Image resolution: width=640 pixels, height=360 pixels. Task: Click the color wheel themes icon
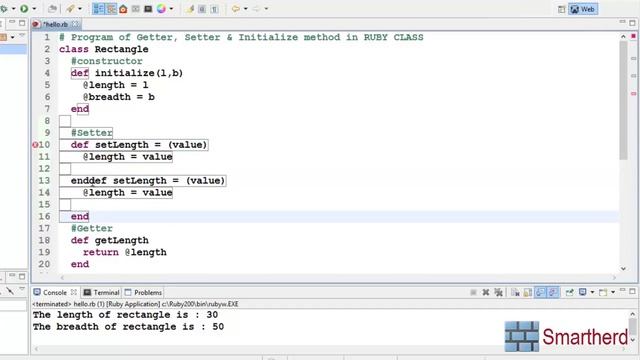(161, 9)
